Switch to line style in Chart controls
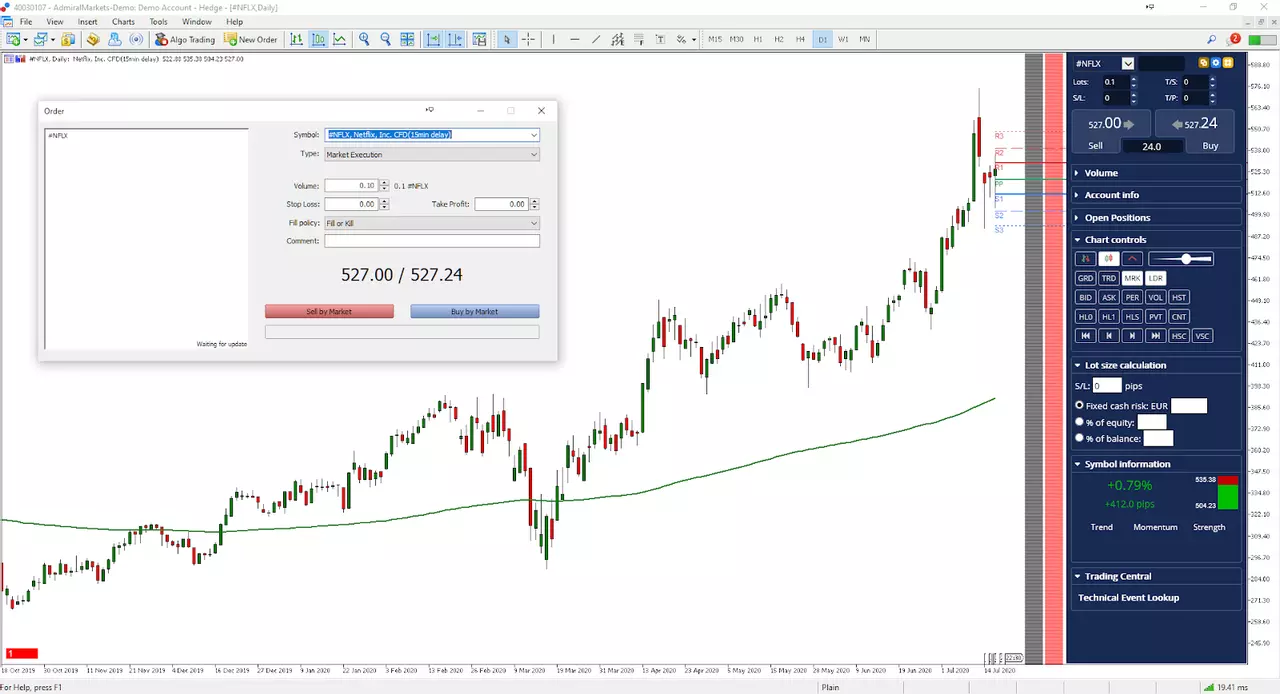The height and width of the screenshot is (694, 1280). pyautogui.click(x=1132, y=259)
